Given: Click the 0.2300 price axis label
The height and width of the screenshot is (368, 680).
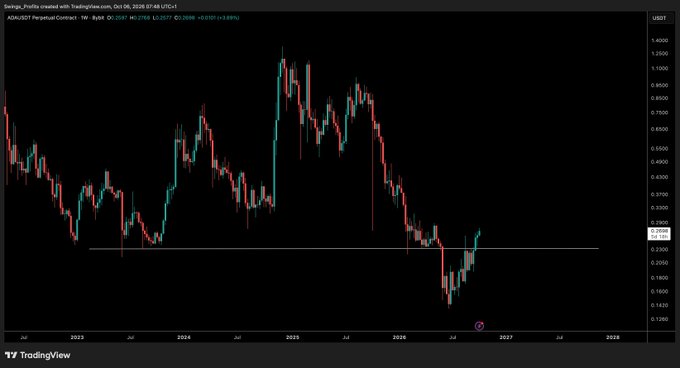Looking at the screenshot, I should click(660, 249).
